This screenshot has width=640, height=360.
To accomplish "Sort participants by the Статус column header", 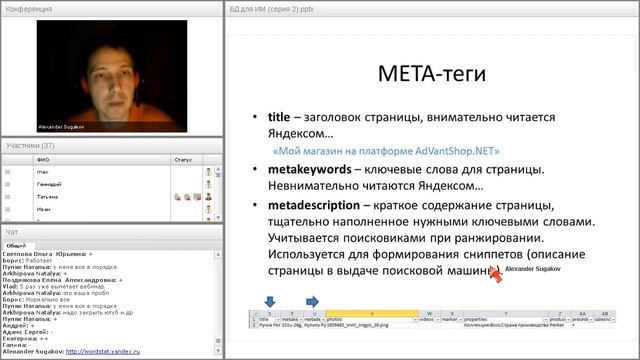I will point(186,160).
